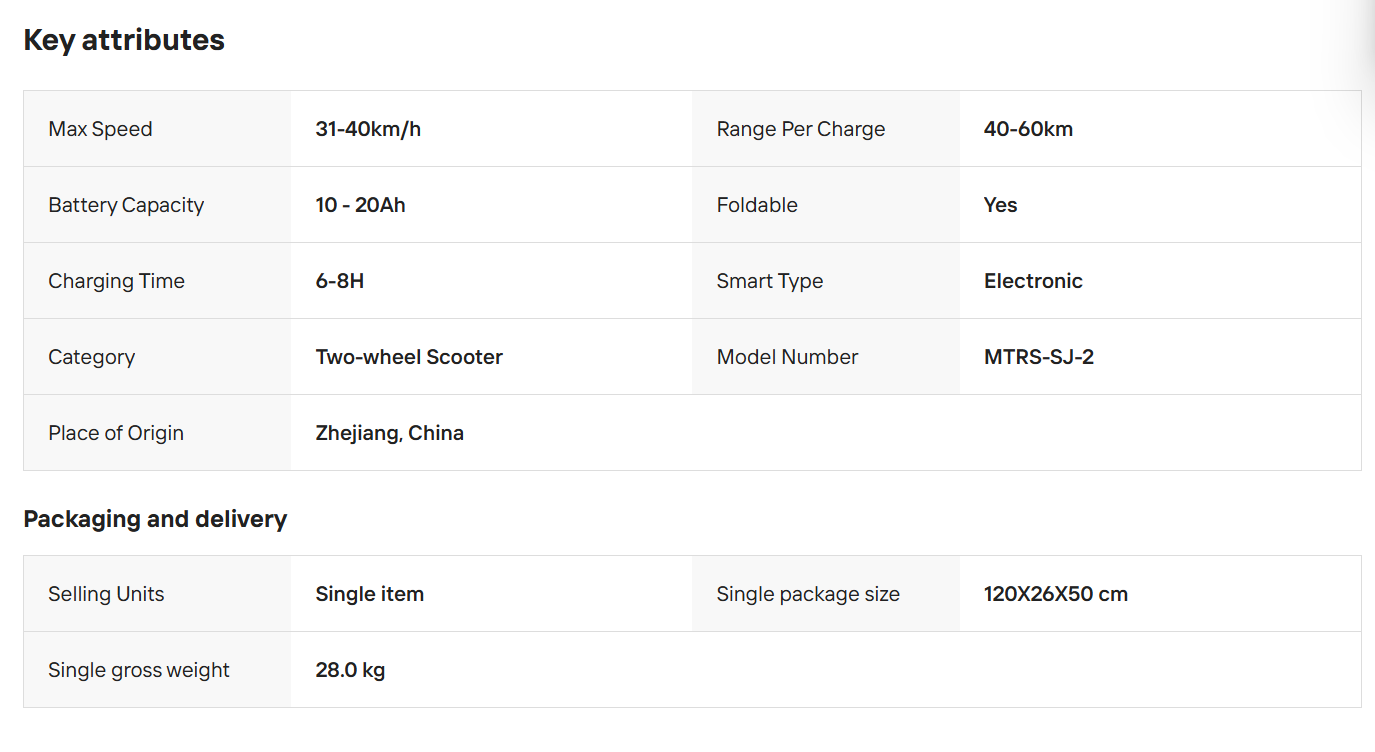Click the Packaging and delivery heading
This screenshot has width=1375, height=752.
pos(155,519)
